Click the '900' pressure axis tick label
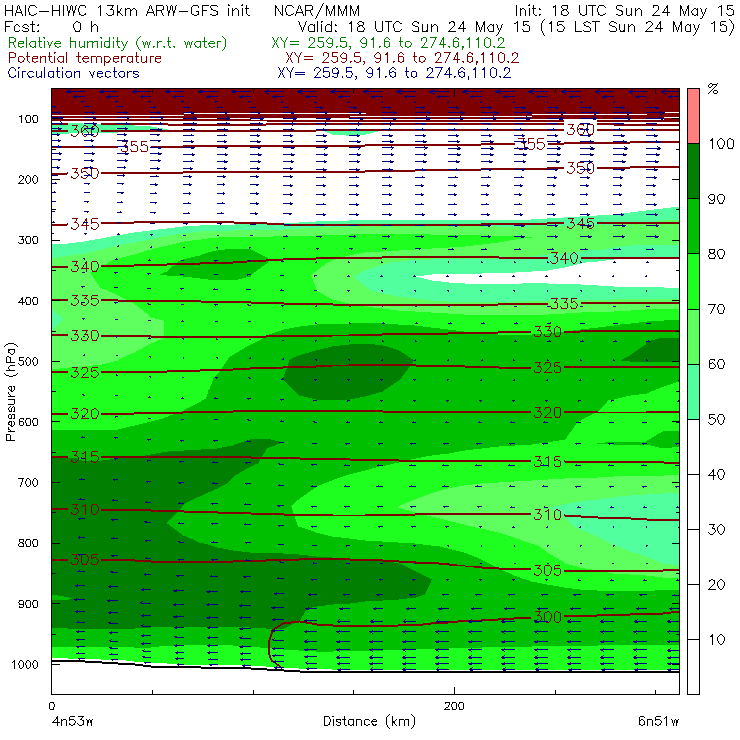Viewport: 740px width, 740px height. tap(28, 604)
